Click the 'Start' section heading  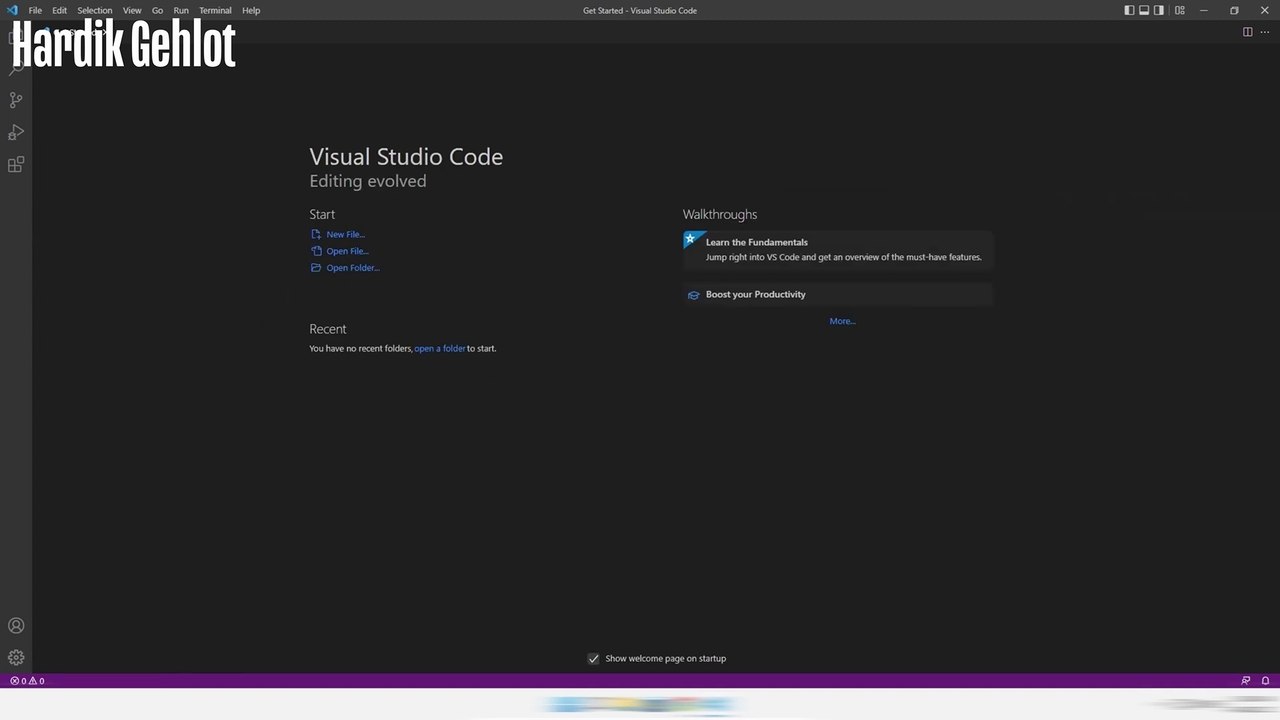pyautogui.click(x=322, y=214)
